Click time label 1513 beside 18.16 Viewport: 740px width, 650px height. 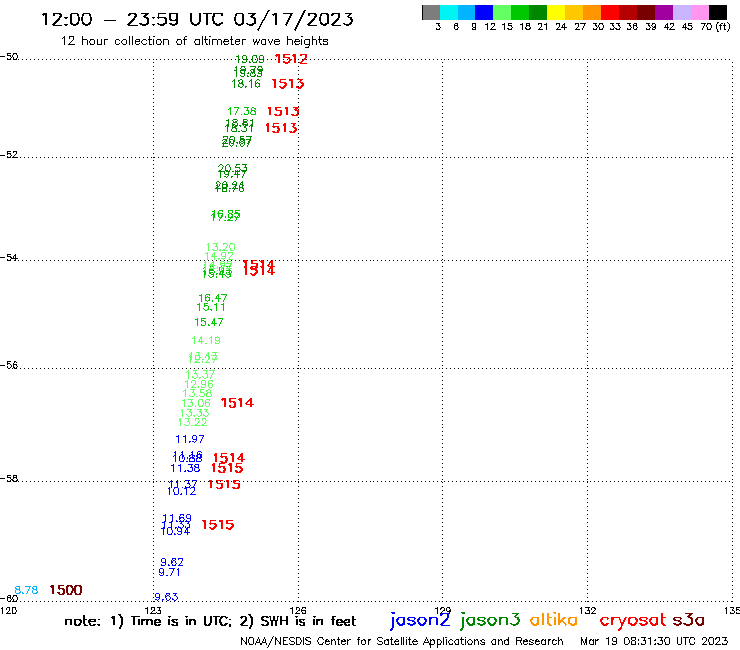[287, 84]
